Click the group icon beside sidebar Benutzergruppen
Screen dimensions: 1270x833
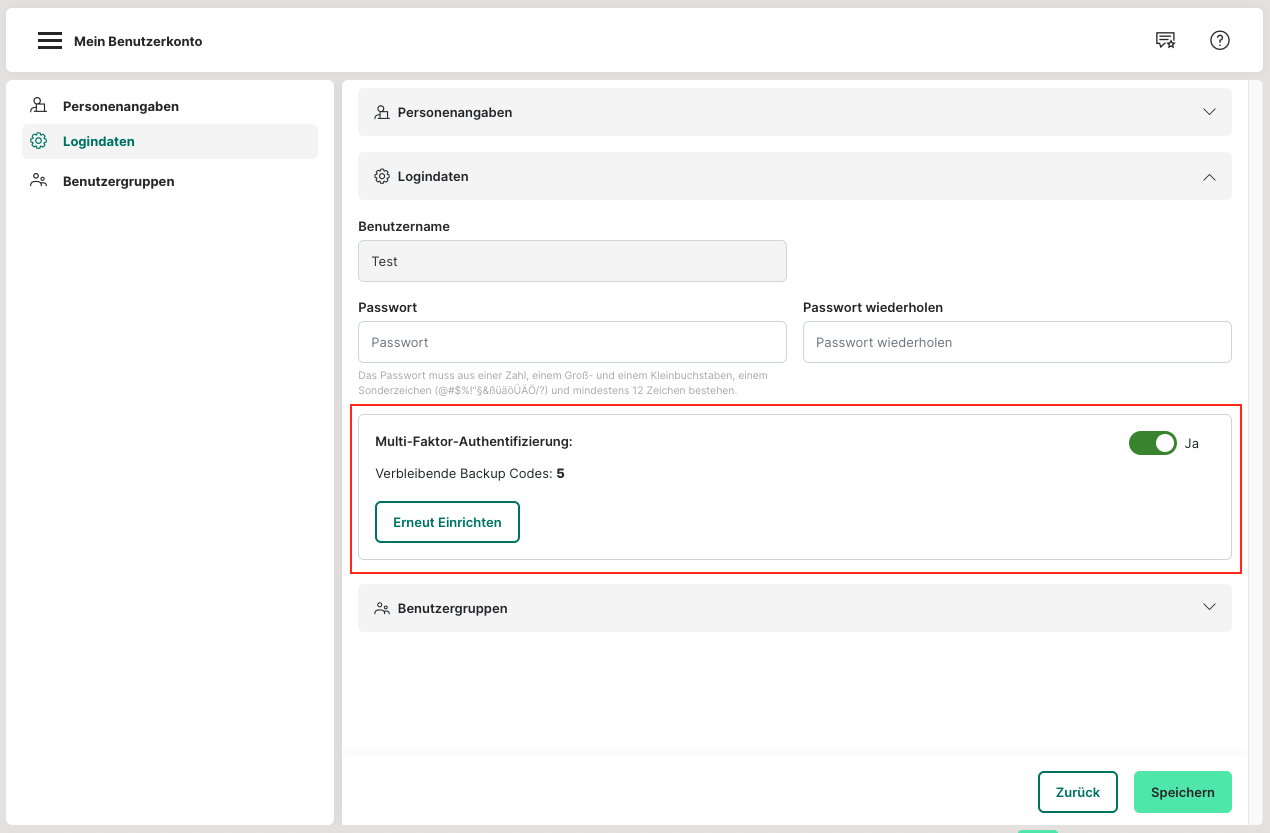[x=39, y=181]
